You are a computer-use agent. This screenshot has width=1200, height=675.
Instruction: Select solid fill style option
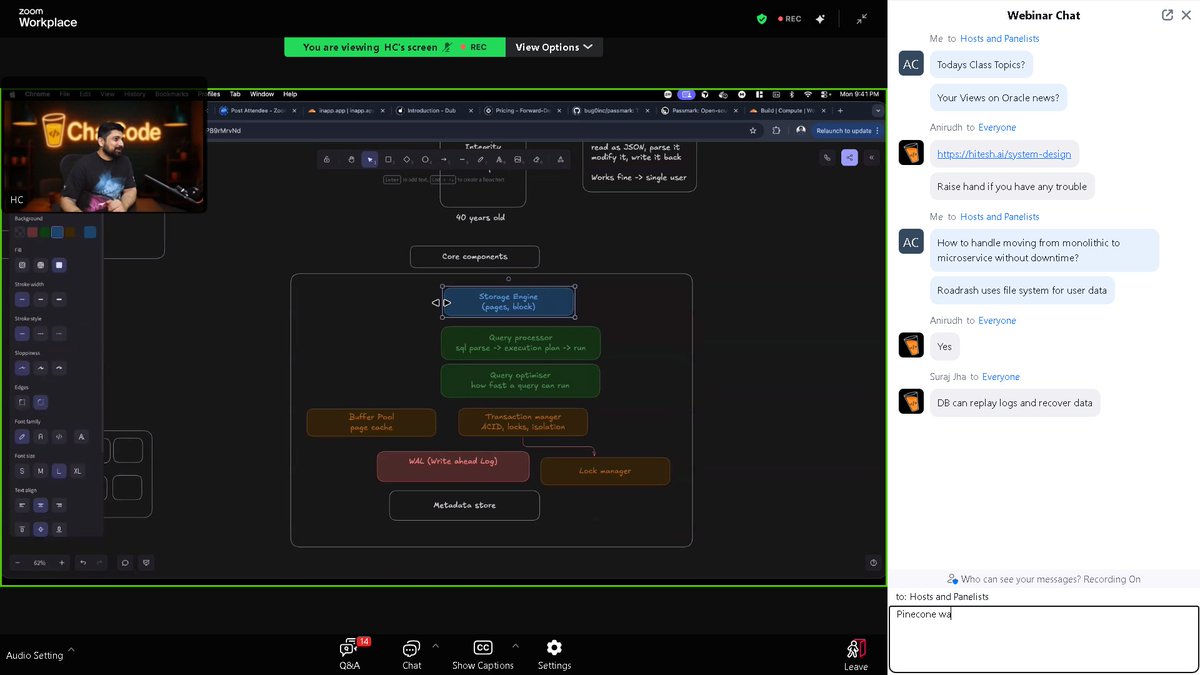click(x=59, y=265)
